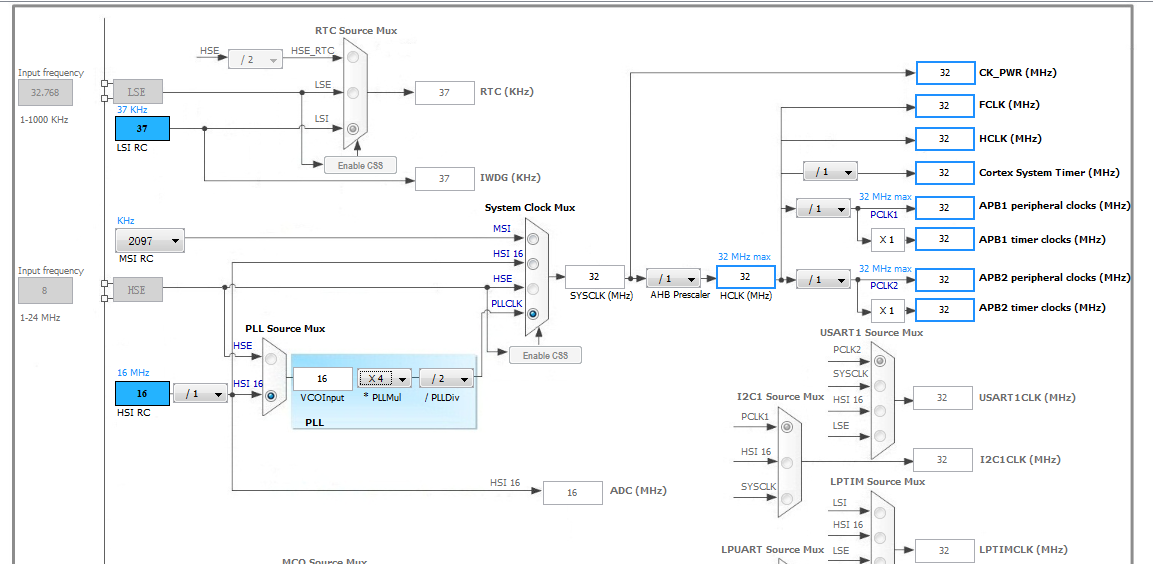This screenshot has width=1153, height=564.
Task: Select LSE in the RTC Source Mux
Action: [353, 93]
